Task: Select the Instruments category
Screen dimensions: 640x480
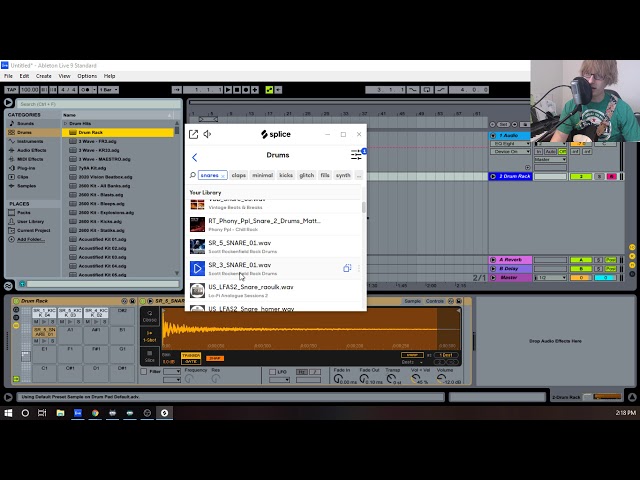Action: click(30, 141)
